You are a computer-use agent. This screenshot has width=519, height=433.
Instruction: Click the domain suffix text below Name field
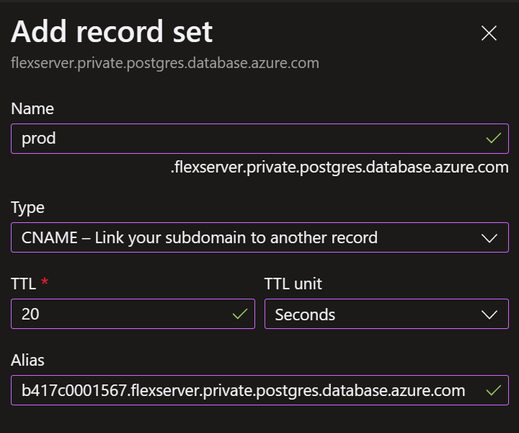click(x=340, y=167)
